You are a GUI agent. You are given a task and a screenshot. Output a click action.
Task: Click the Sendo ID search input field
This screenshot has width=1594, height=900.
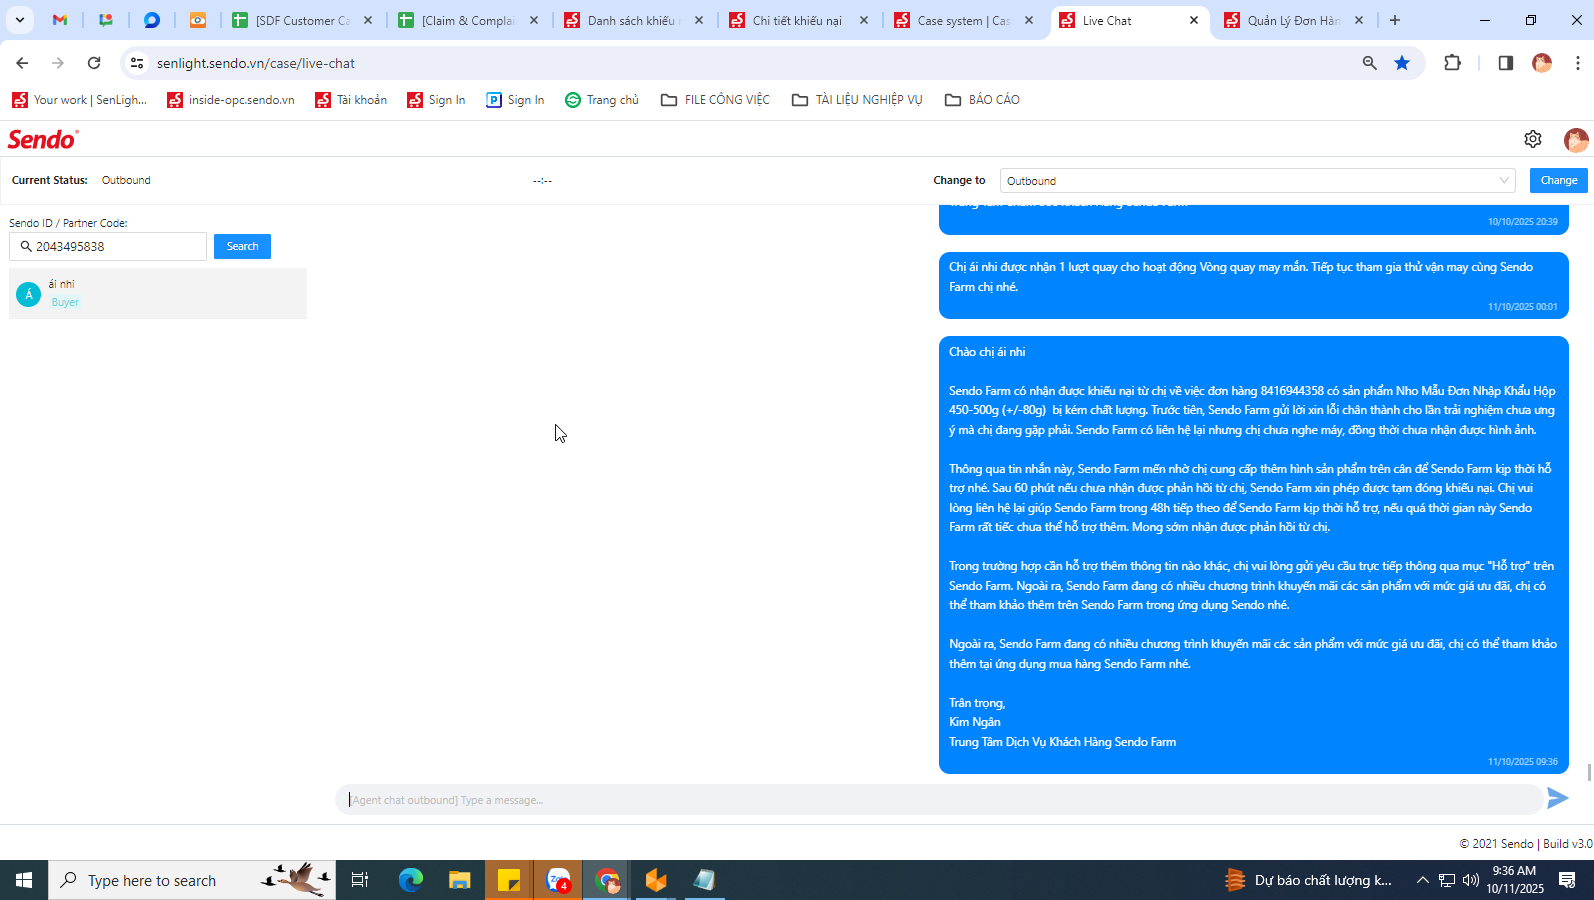click(108, 246)
